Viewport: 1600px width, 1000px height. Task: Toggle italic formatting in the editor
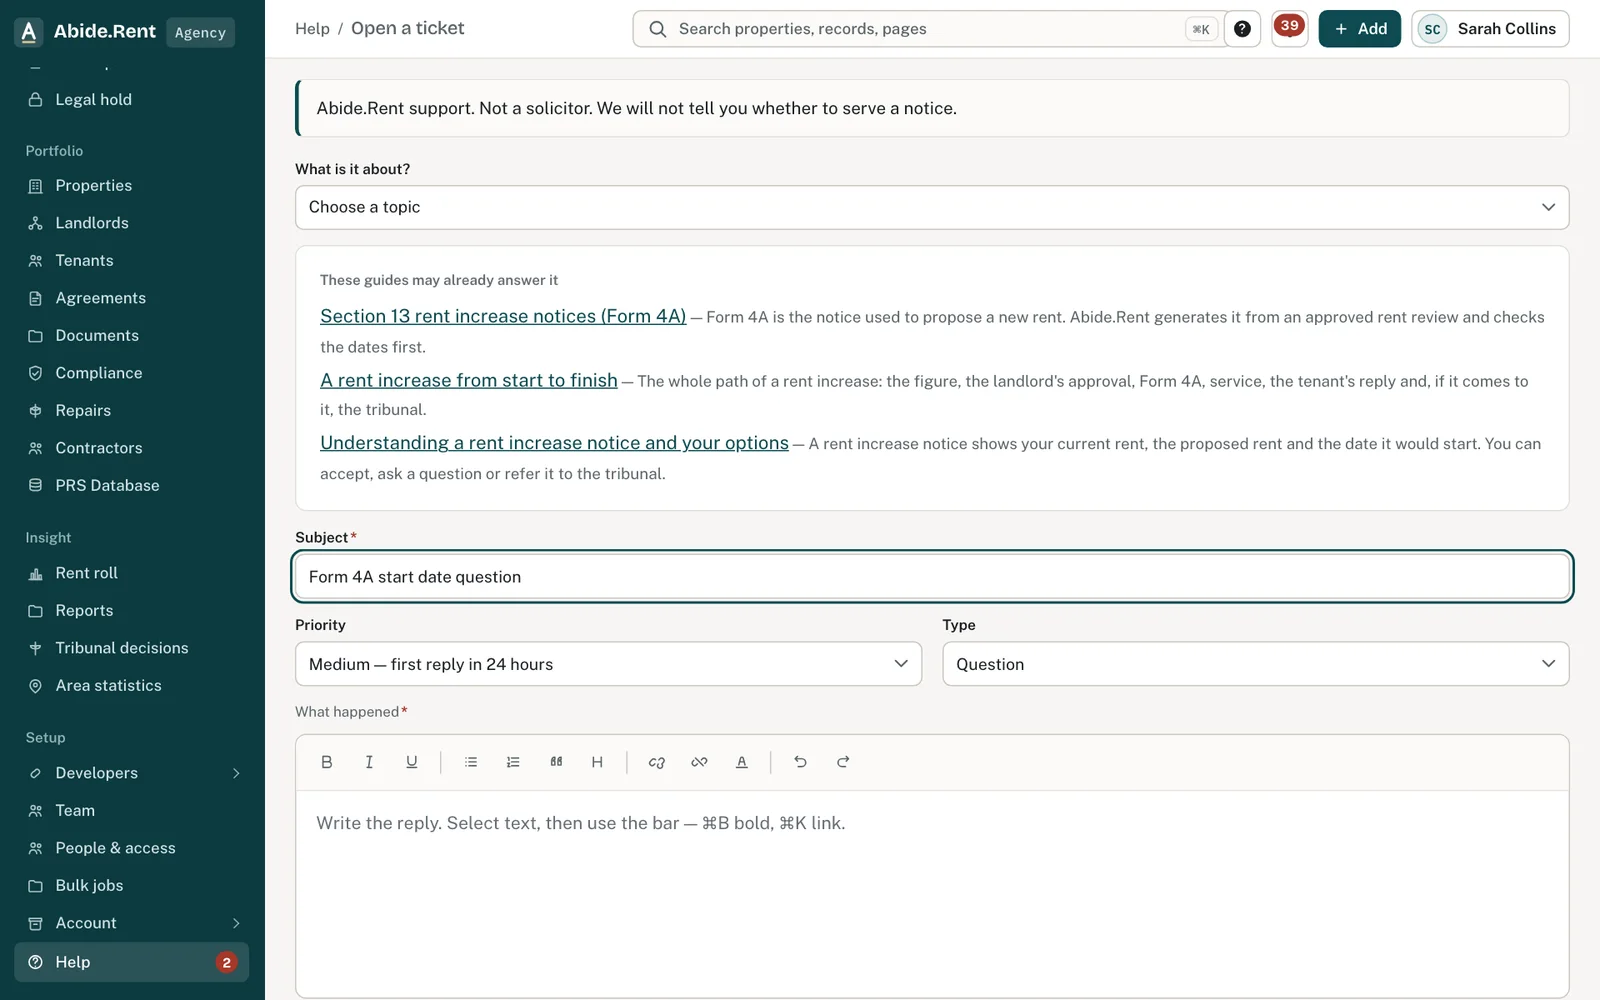point(369,762)
